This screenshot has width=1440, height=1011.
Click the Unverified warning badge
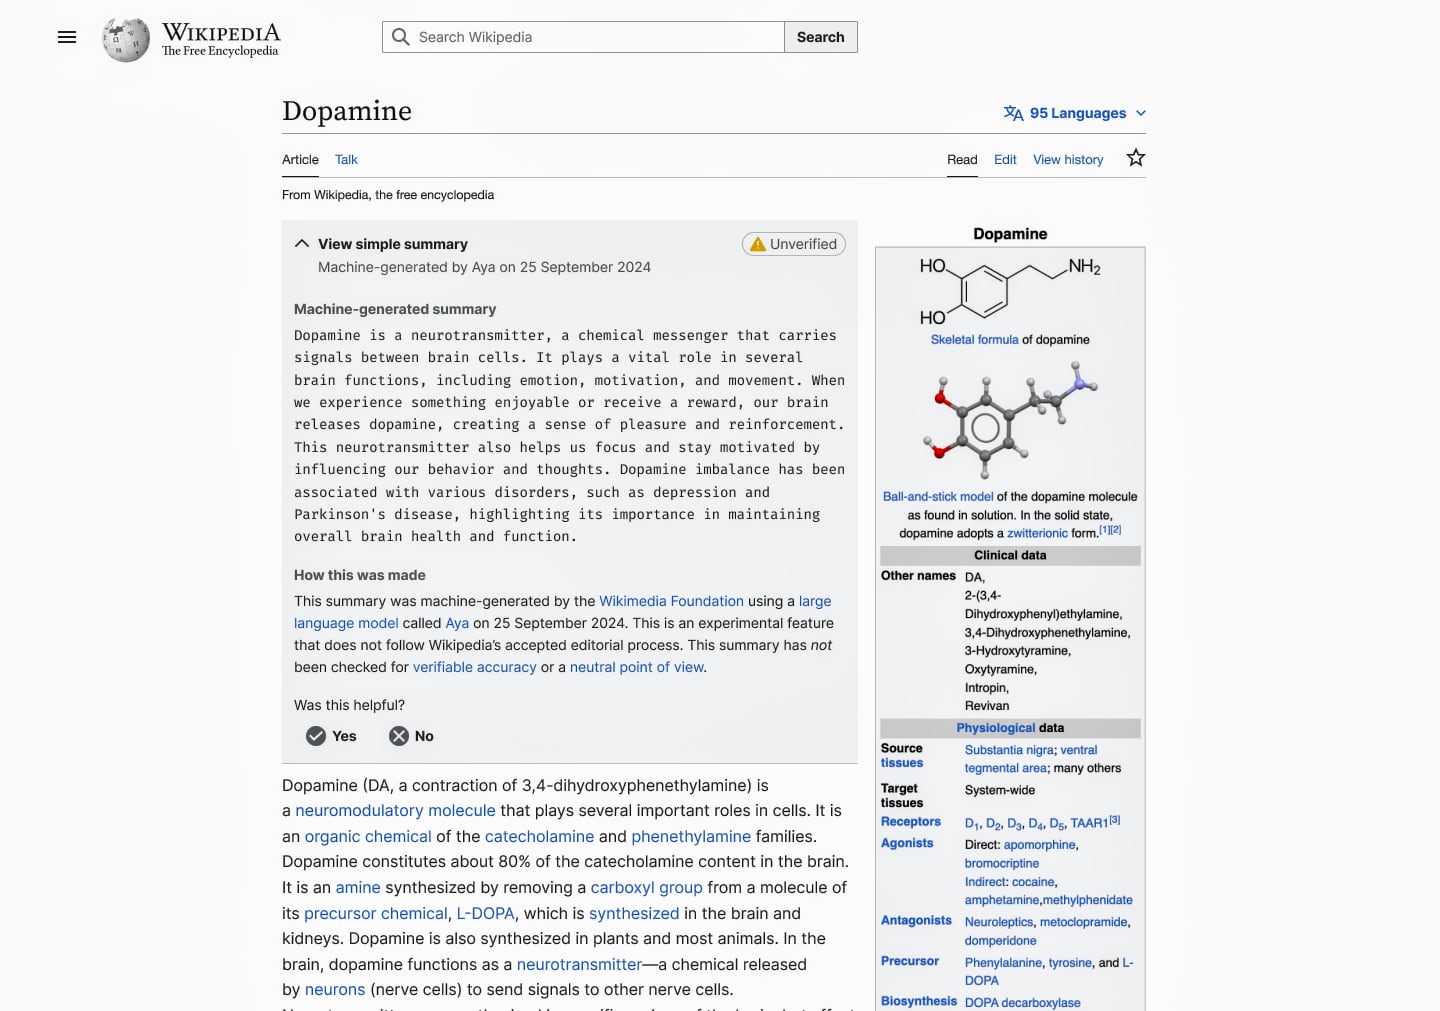[x=794, y=244]
